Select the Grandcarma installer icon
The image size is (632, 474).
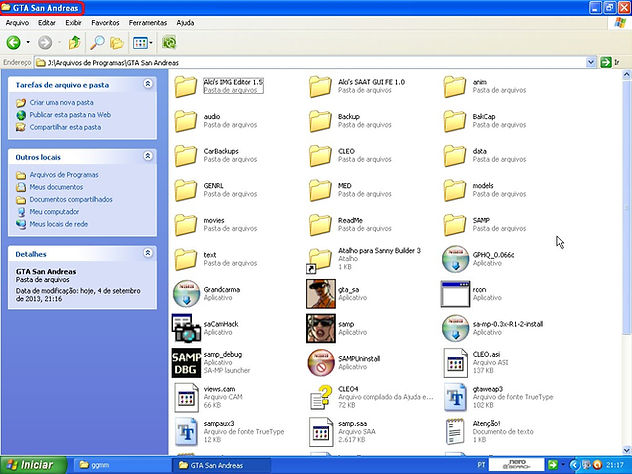coord(186,293)
